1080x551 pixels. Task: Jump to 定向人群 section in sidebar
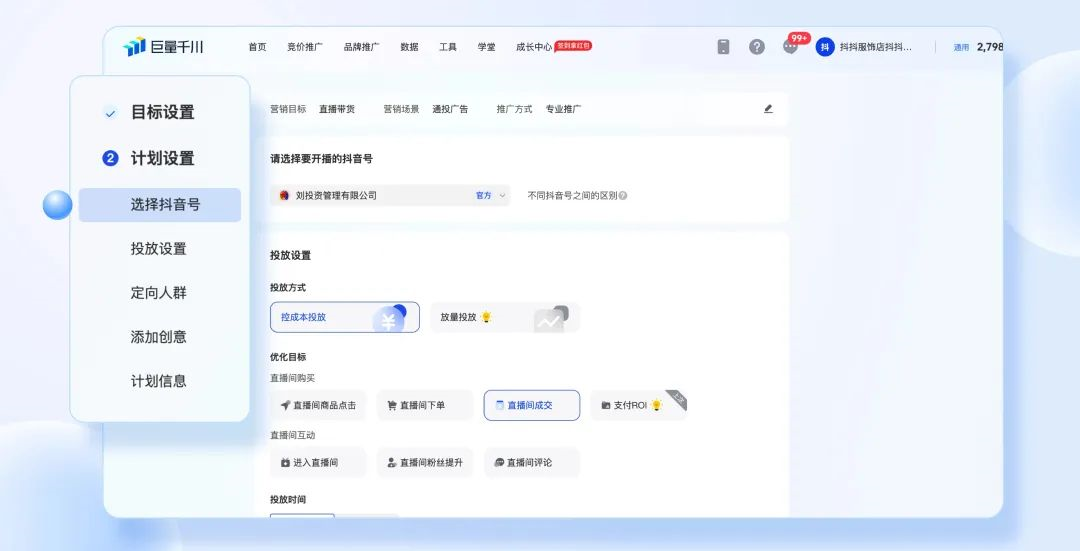click(159, 293)
